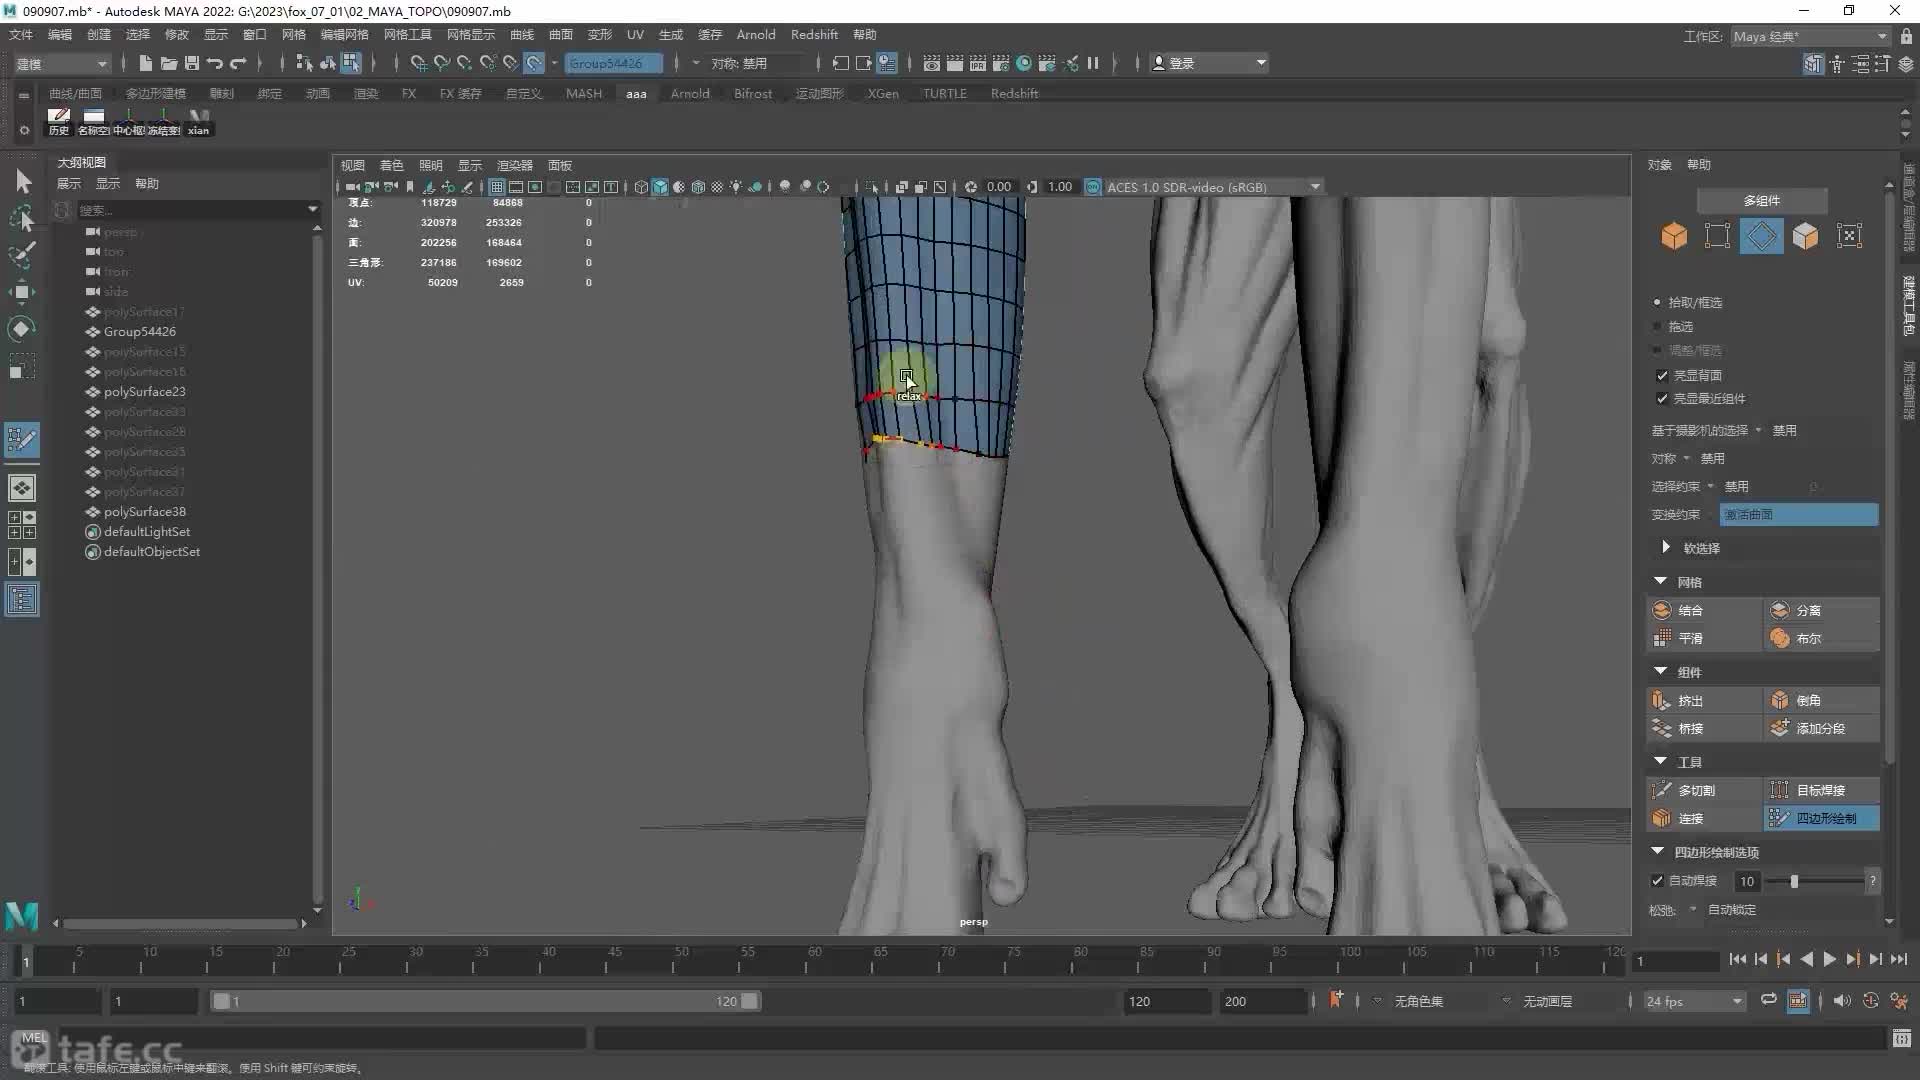
Task: Select UV mode icon in modeling toolkit
Action: 1849,236
